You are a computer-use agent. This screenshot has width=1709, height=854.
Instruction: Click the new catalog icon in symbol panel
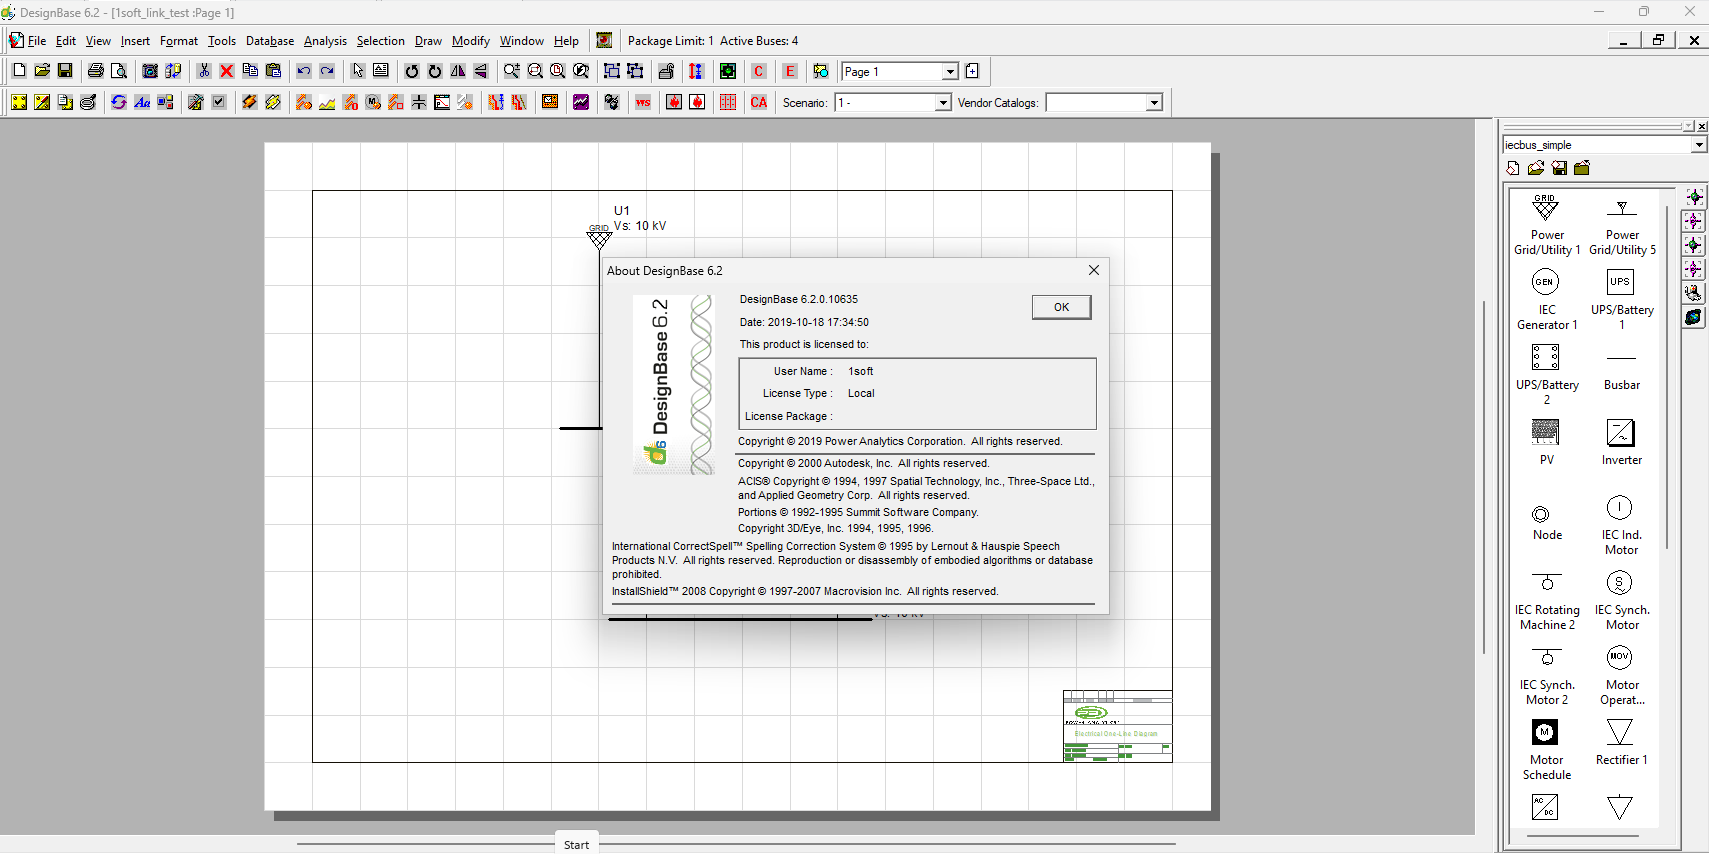point(1513,168)
